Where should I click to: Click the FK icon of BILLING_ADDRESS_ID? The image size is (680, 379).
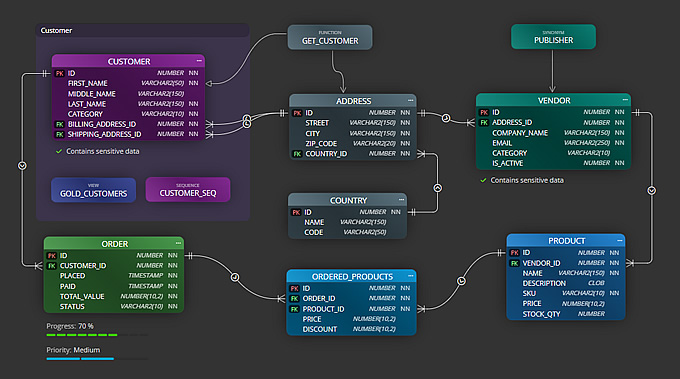pos(59,124)
